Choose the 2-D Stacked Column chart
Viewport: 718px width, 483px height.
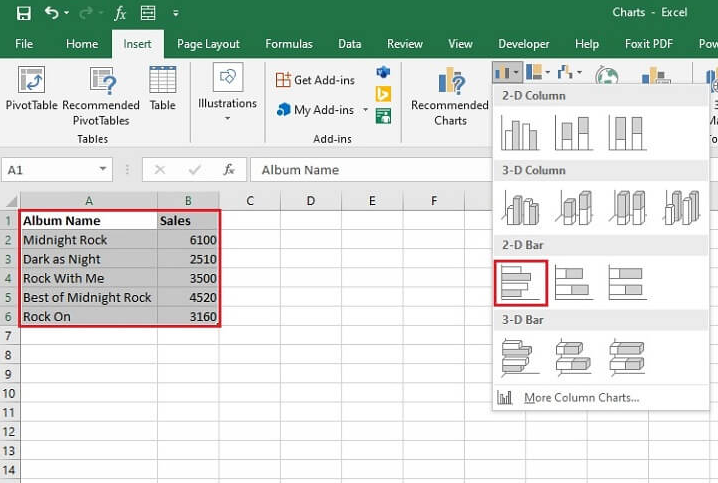pos(573,133)
